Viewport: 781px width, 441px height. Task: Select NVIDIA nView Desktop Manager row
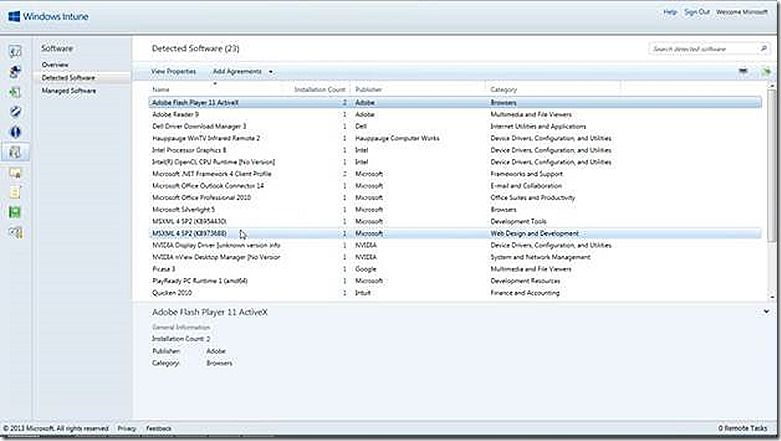[x=455, y=257]
